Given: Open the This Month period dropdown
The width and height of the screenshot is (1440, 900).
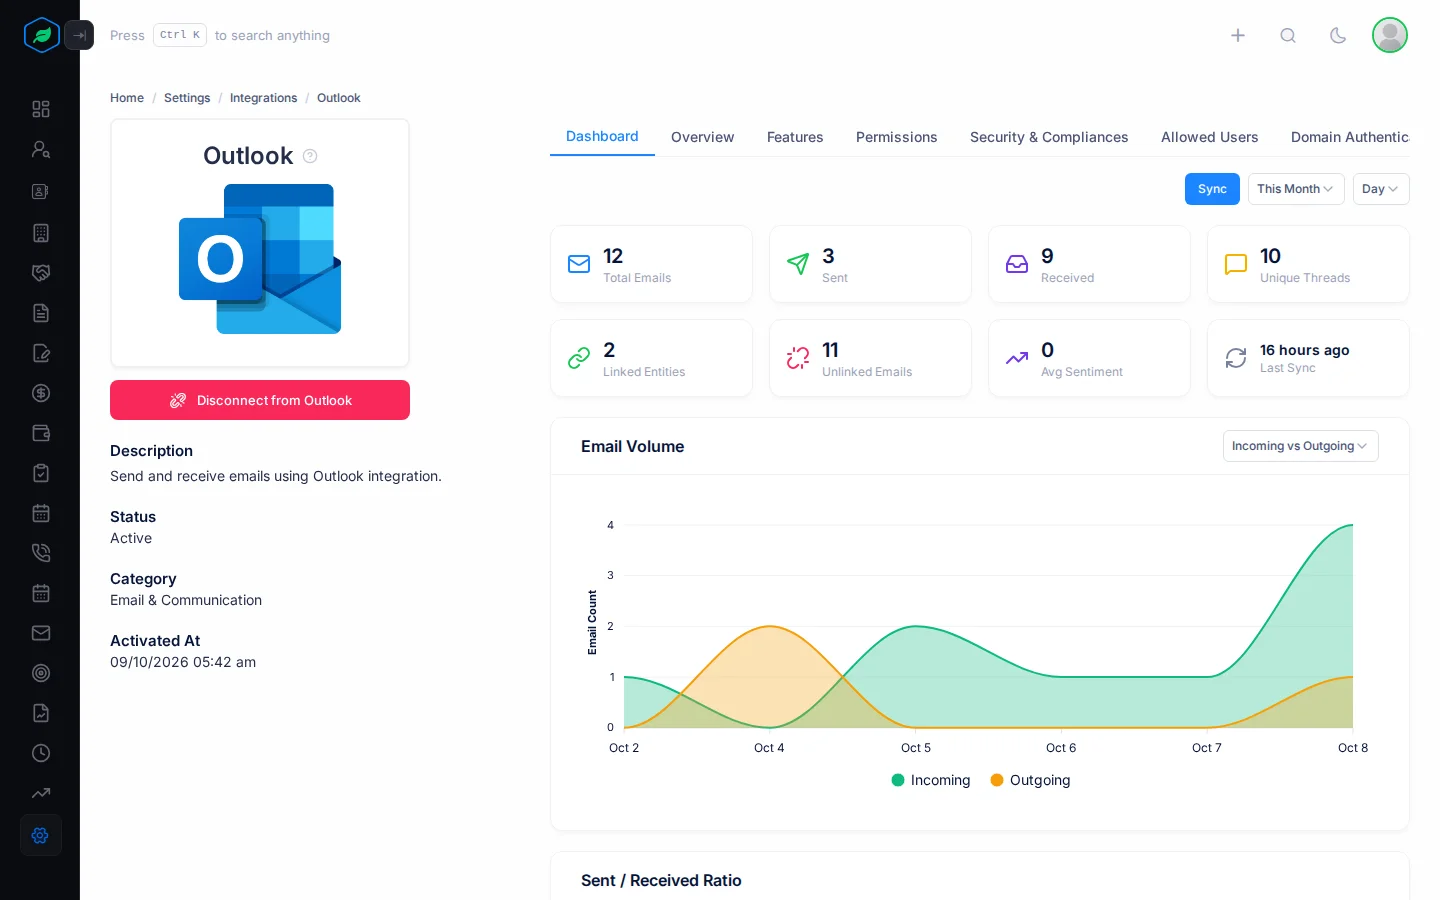Looking at the screenshot, I should click(1296, 189).
